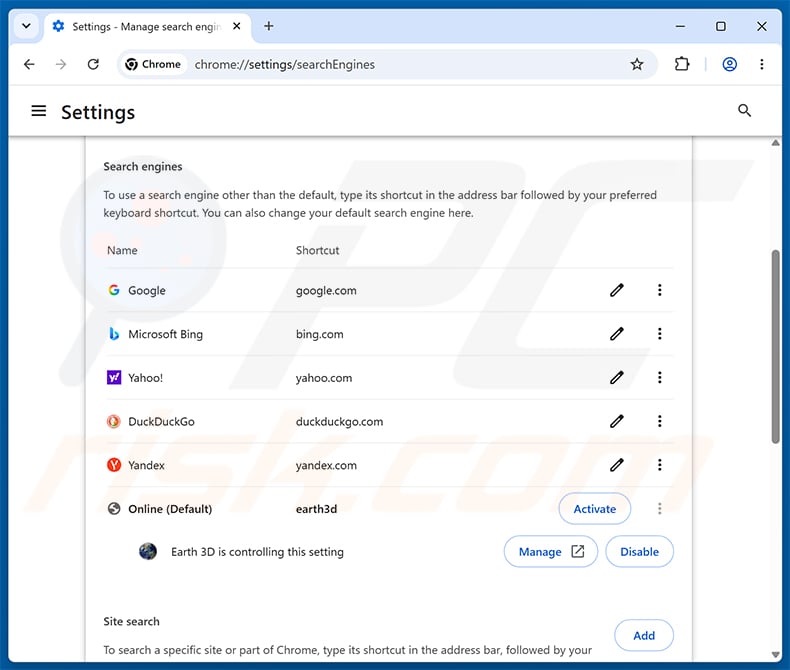This screenshot has height=670, width=790.
Task: Manage the Earth 3D extension
Action: point(551,552)
